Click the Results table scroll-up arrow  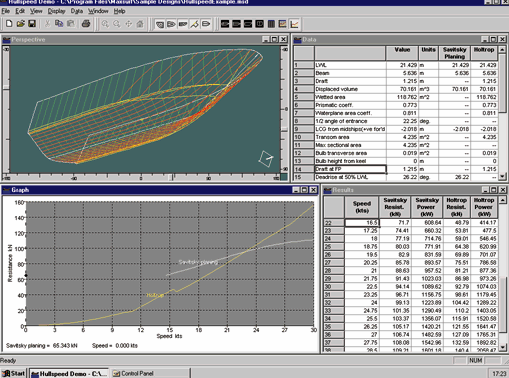(x=503, y=200)
